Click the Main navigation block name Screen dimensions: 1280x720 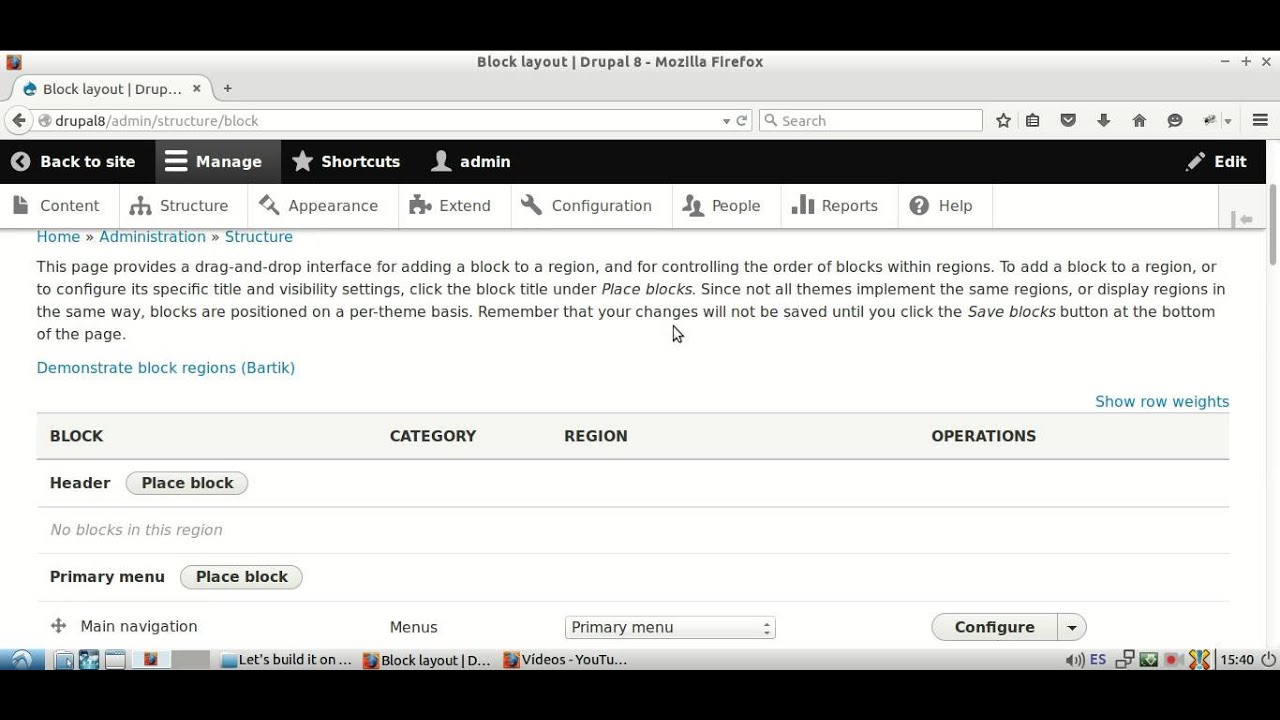(x=139, y=626)
